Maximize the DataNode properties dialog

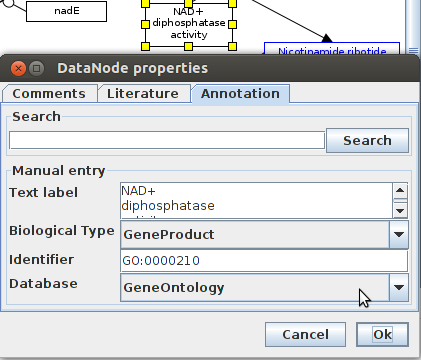[x=37, y=69]
